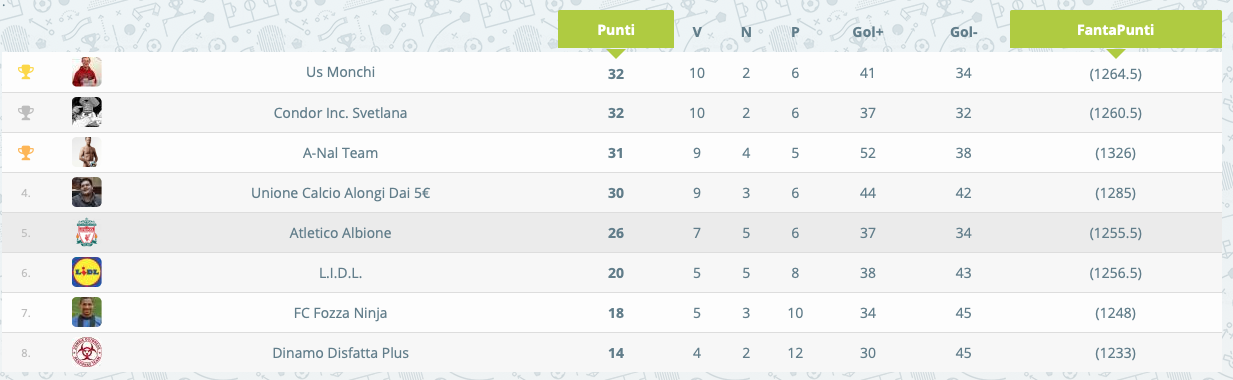The image size is (1233, 380).
Task: Select the highlighted Atletico Albione row name
Action: point(340,232)
